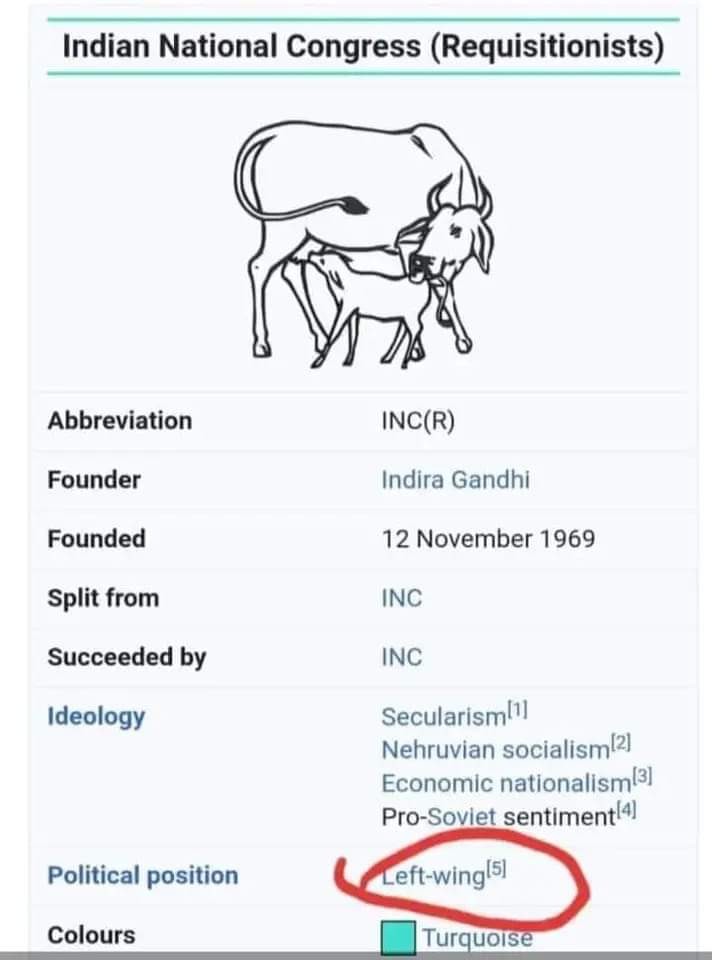Jump to citation 2 after Nehruvian socialism
The image size is (712, 960).
pos(620,743)
